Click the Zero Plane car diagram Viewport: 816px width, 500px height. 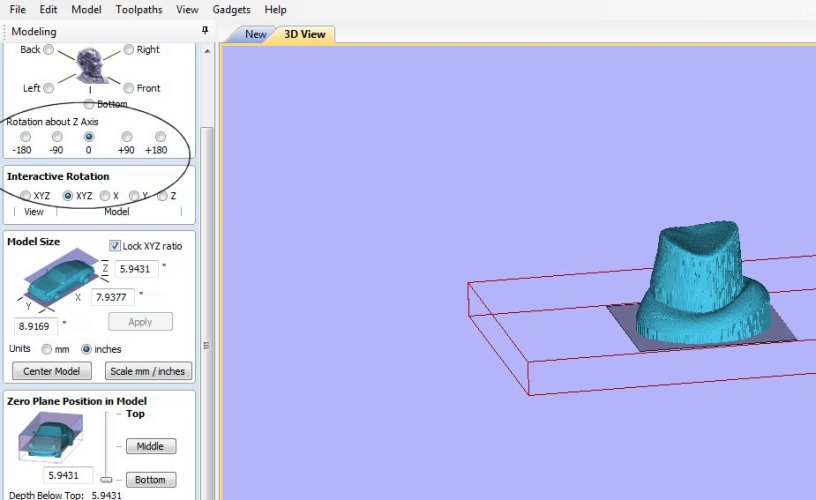[51, 438]
